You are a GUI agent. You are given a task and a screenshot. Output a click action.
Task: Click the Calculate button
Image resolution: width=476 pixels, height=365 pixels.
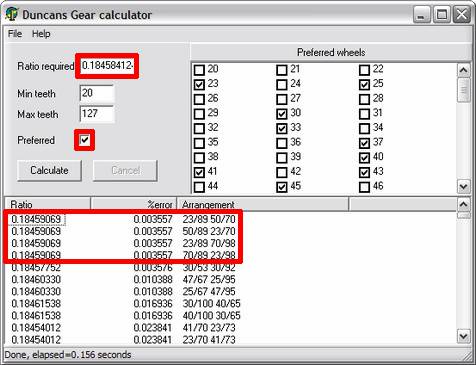pyautogui.click(x=49, y=170)
